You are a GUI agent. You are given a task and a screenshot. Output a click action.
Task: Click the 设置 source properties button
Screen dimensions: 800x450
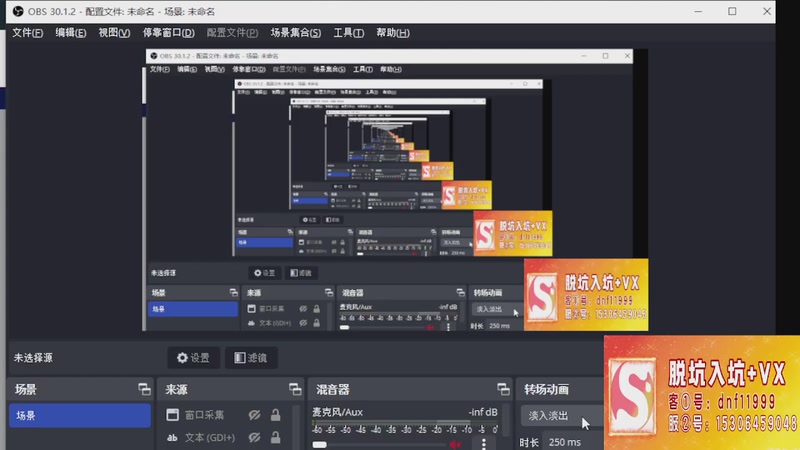click(193, 358)
